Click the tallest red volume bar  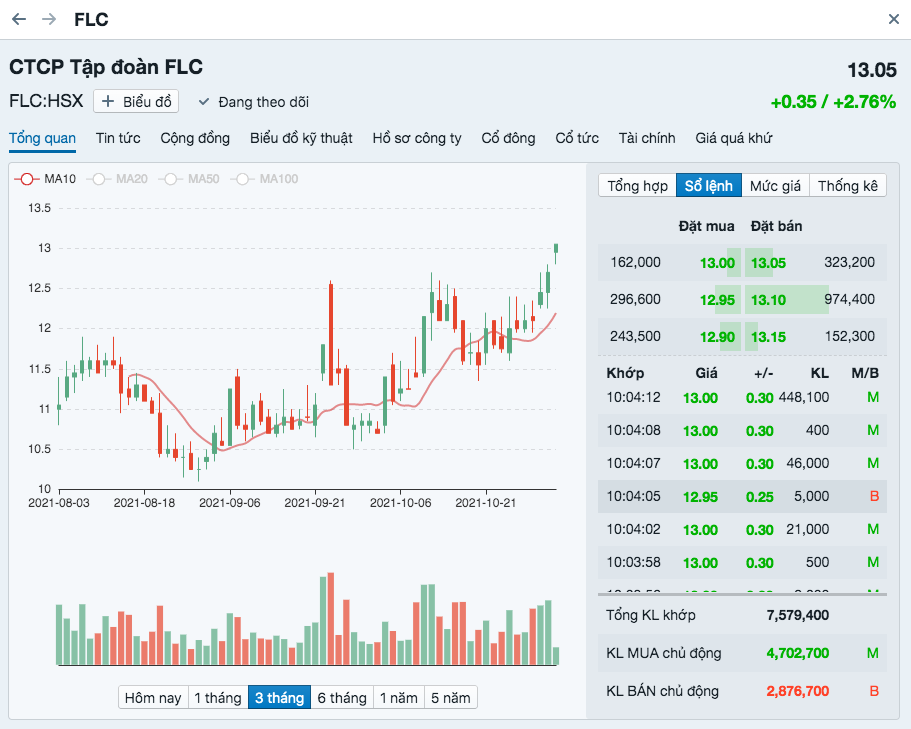[331, 619]
